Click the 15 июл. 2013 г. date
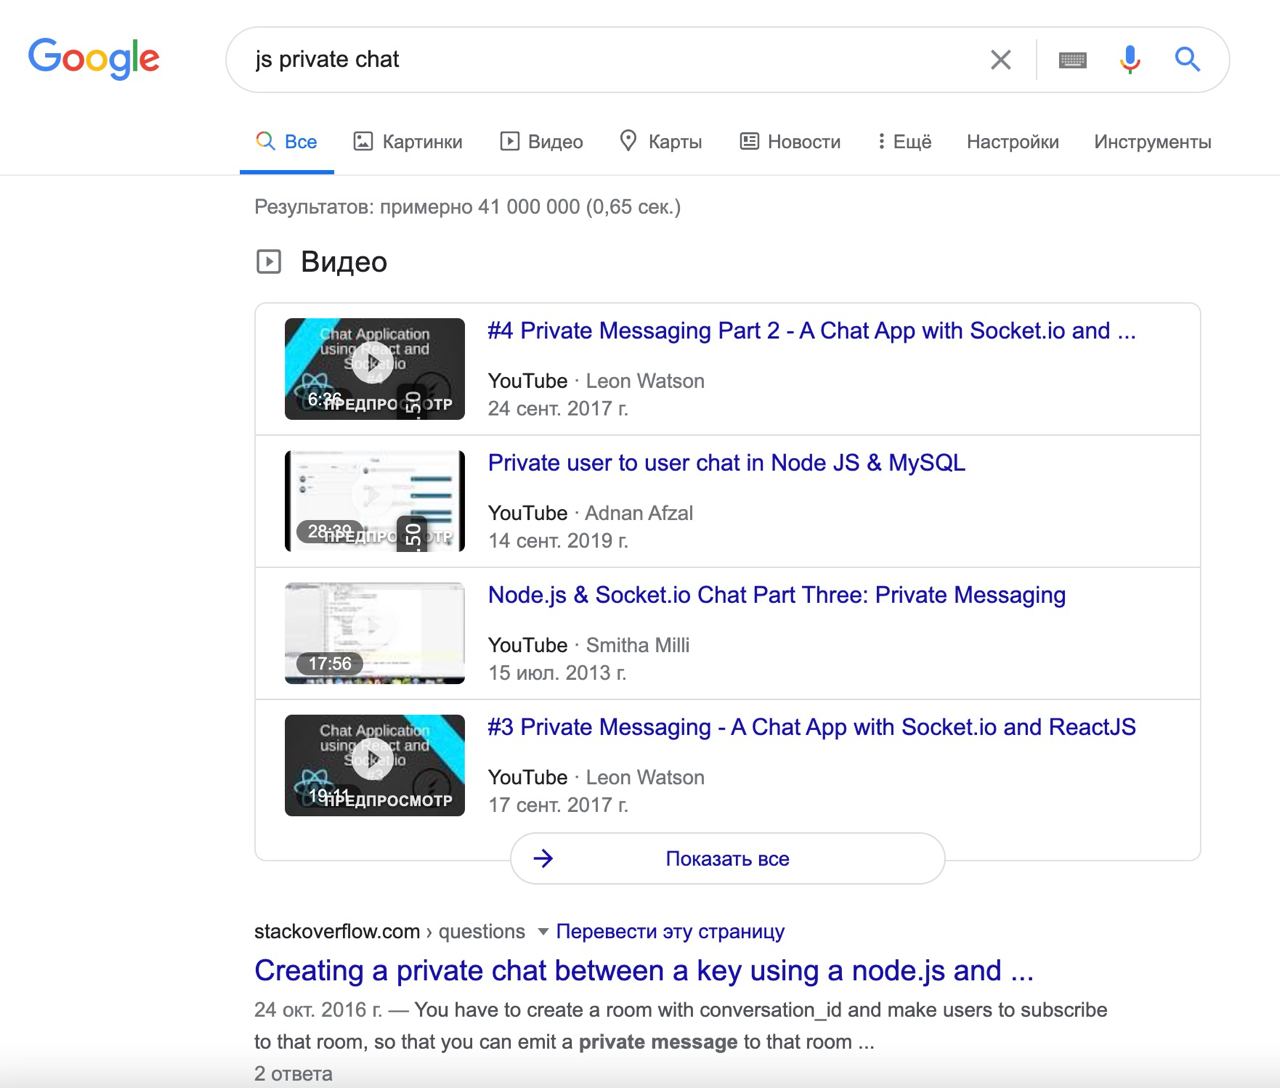 pos(557,673)
